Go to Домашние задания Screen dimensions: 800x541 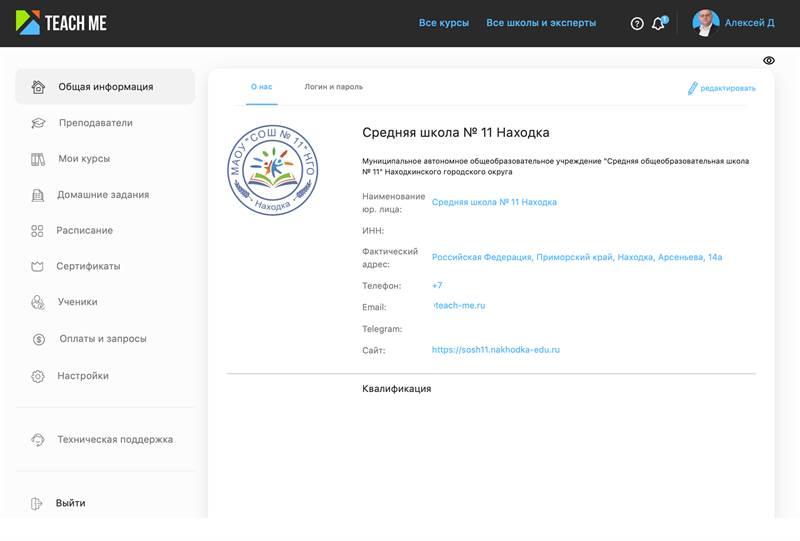click(103, 195)
